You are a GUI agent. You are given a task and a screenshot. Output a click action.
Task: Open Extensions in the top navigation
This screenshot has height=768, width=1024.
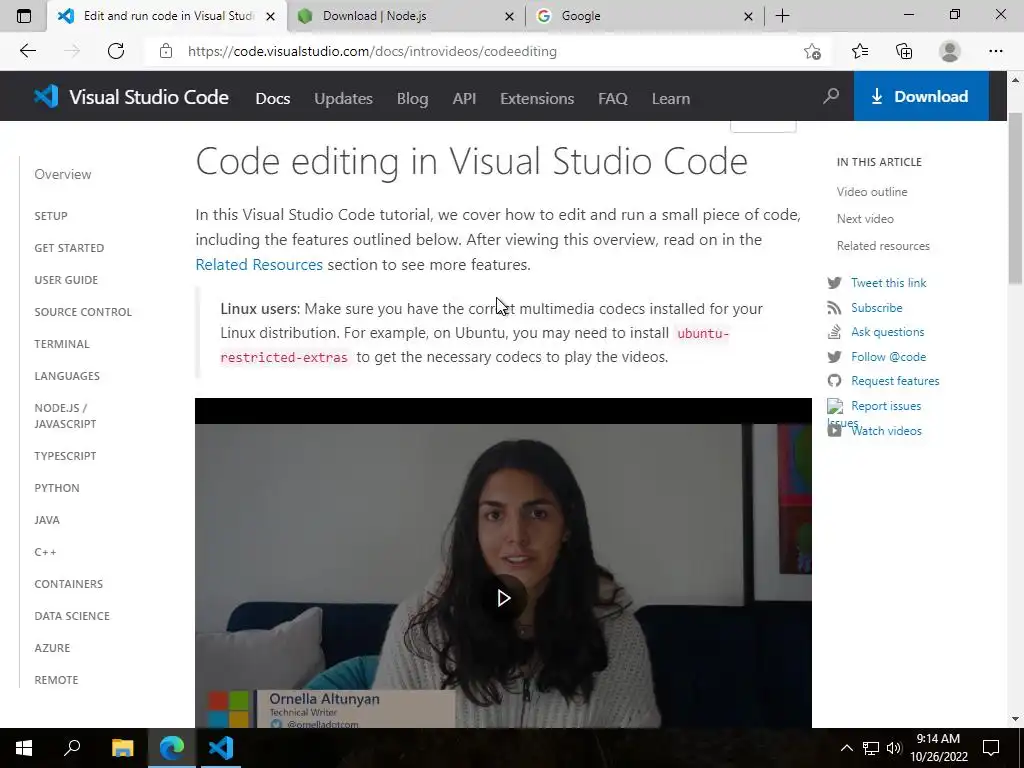(537, 99)
